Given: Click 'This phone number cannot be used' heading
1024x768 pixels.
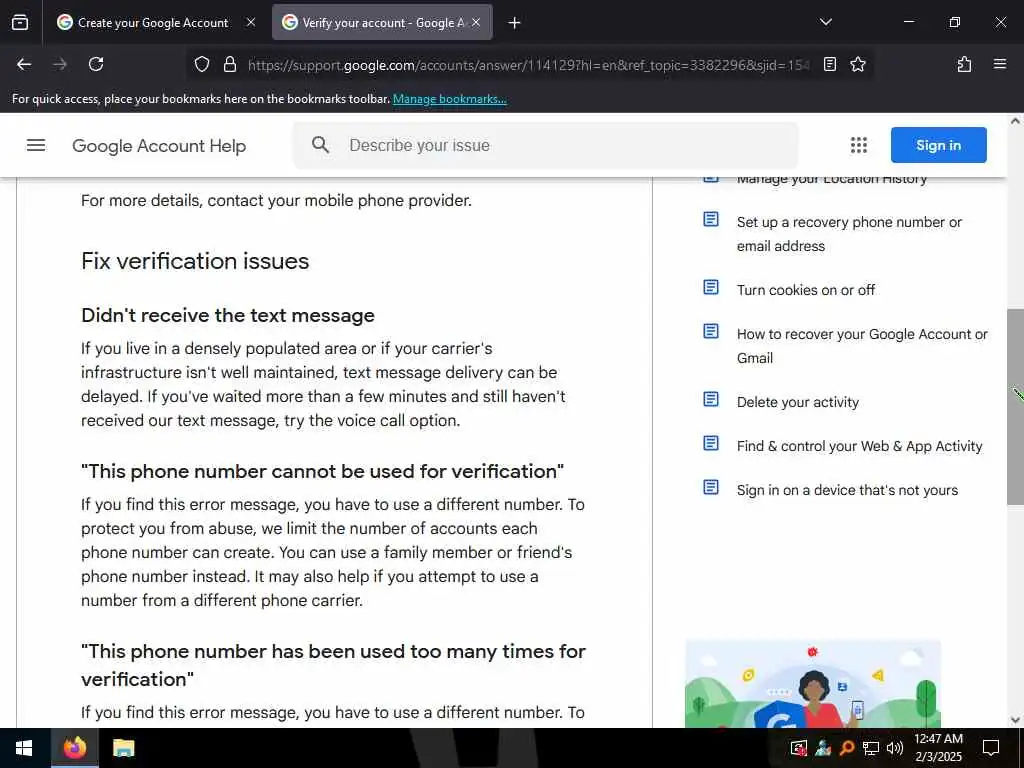Looking at the screenshot, I should click(x=323, y=472).
